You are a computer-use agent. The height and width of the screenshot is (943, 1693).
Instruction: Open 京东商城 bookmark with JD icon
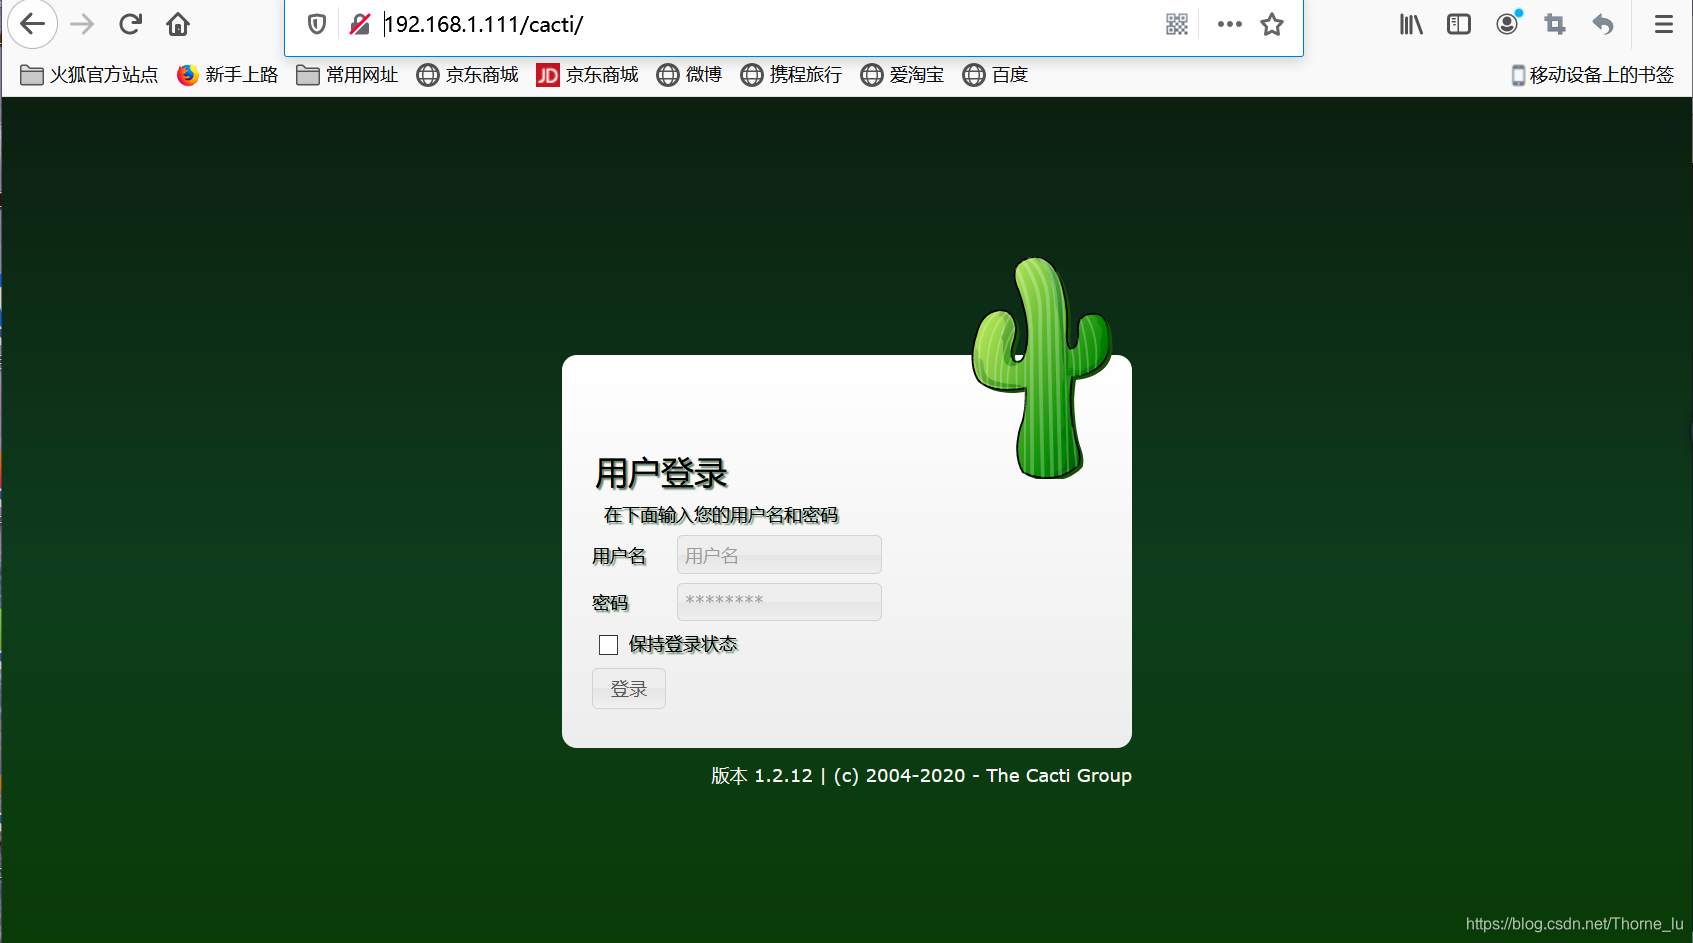click(587, 75)
